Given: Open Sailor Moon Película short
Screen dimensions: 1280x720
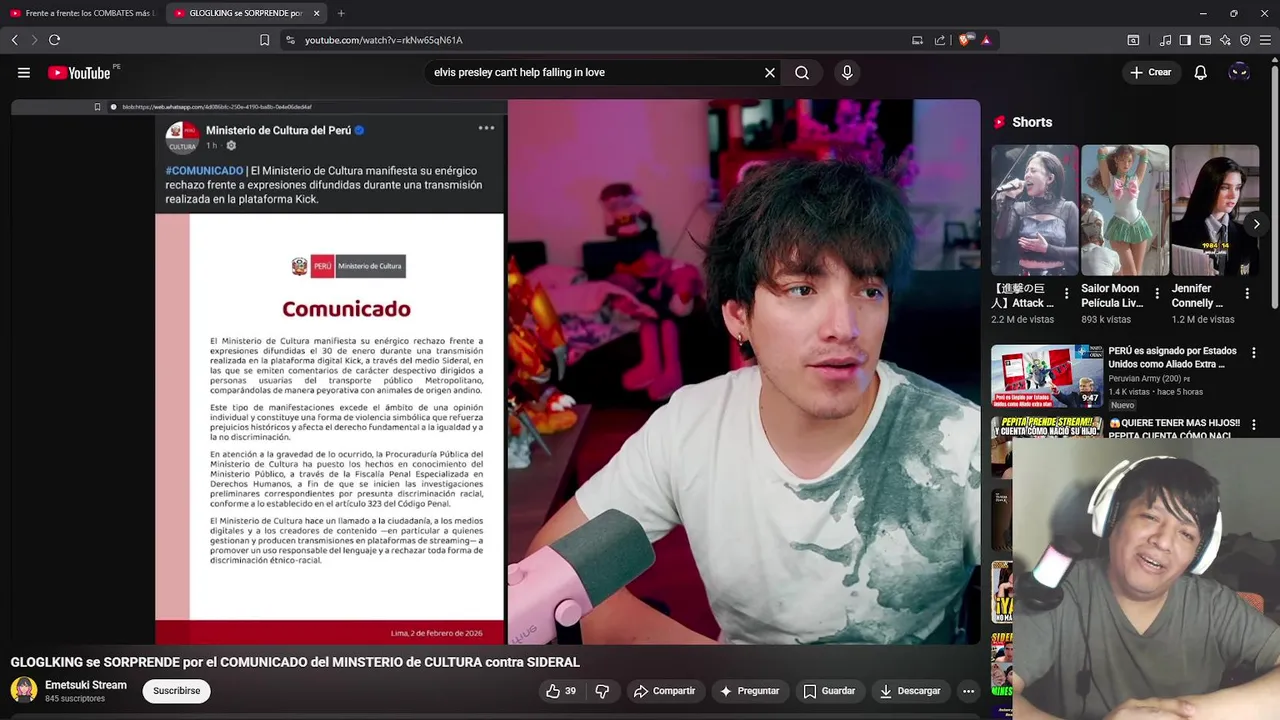Looking at the screenshot, I should pos(1124,210).
